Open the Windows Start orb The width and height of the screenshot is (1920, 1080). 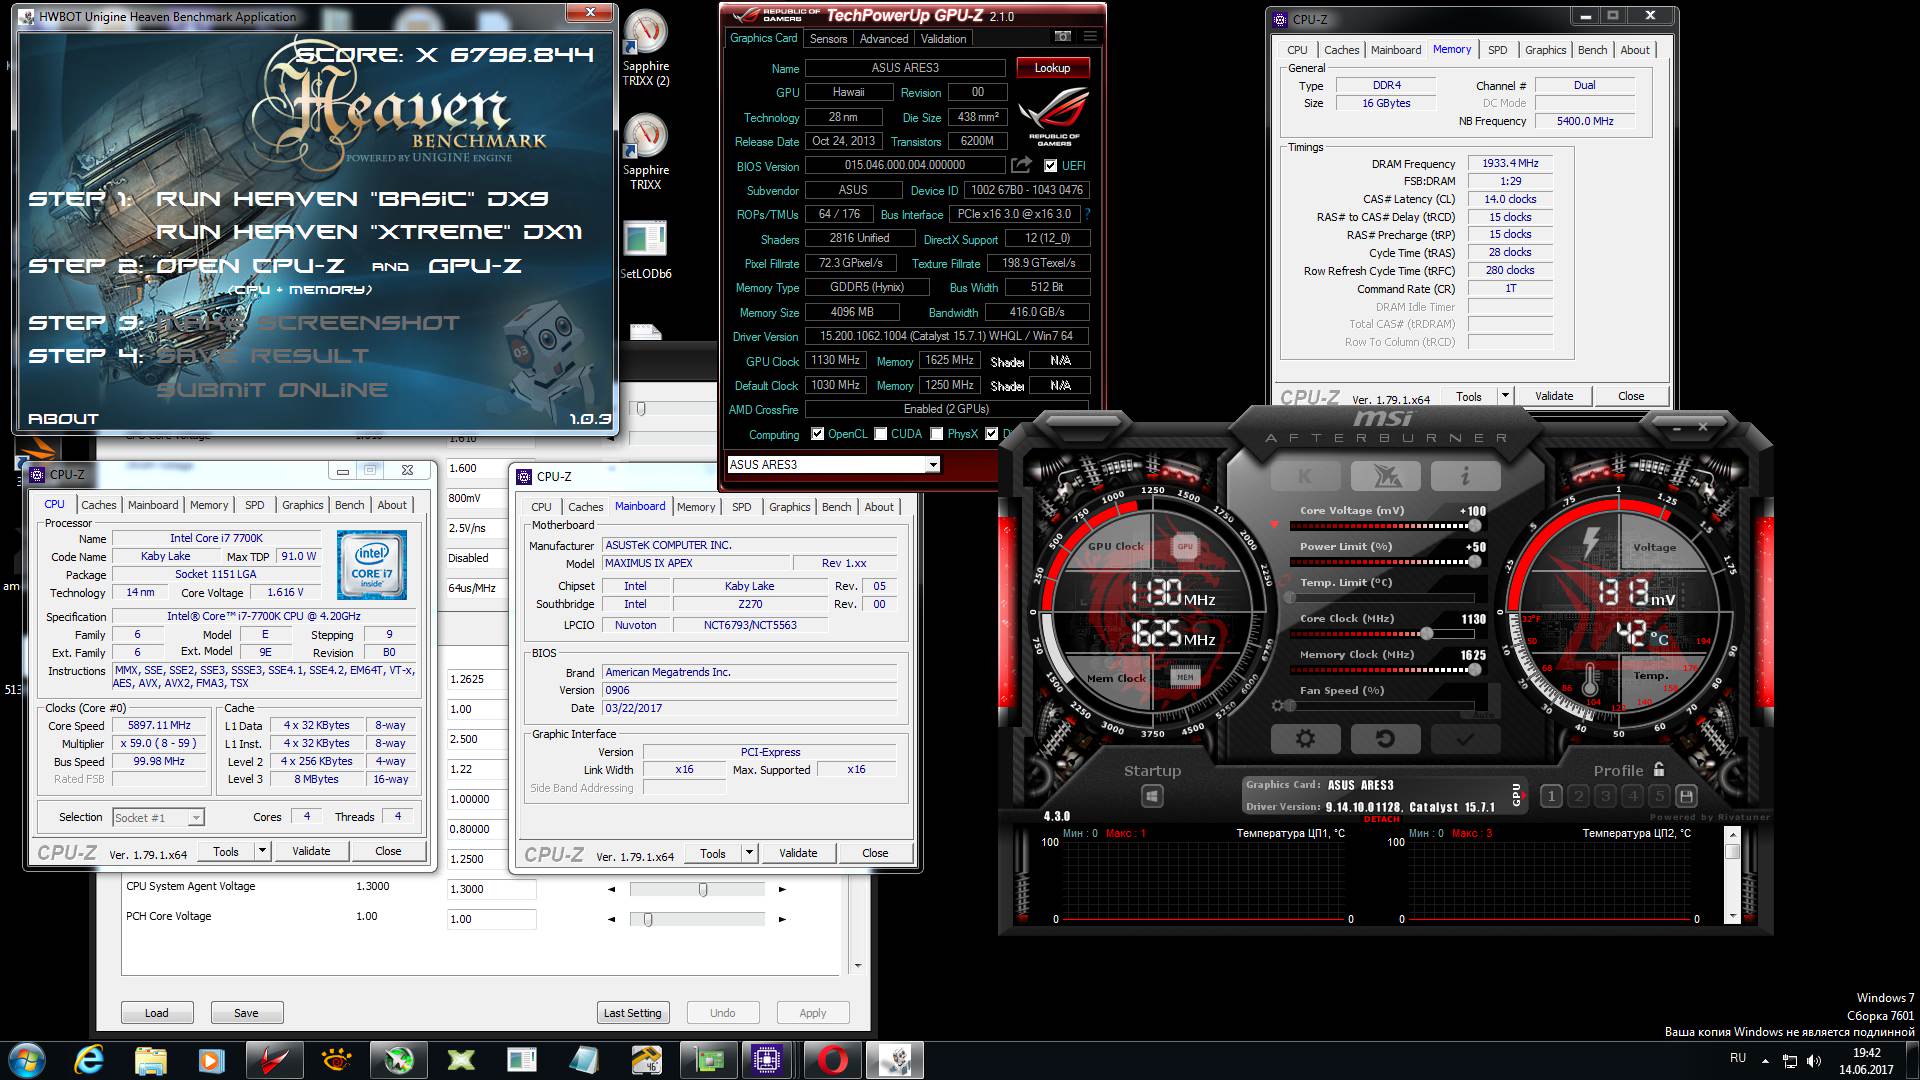pos(27,1060)
